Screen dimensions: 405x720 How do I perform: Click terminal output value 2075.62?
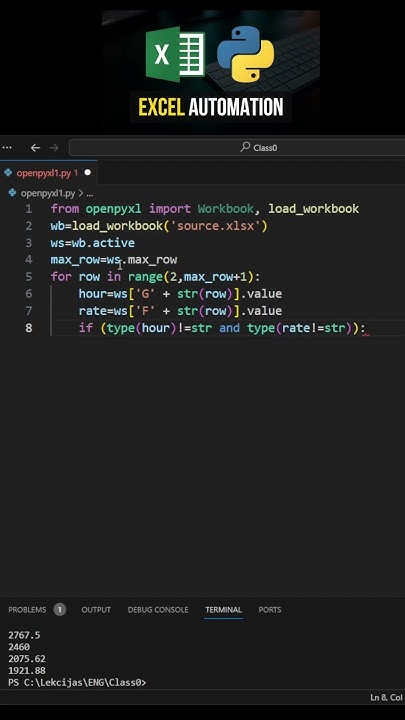27,659
